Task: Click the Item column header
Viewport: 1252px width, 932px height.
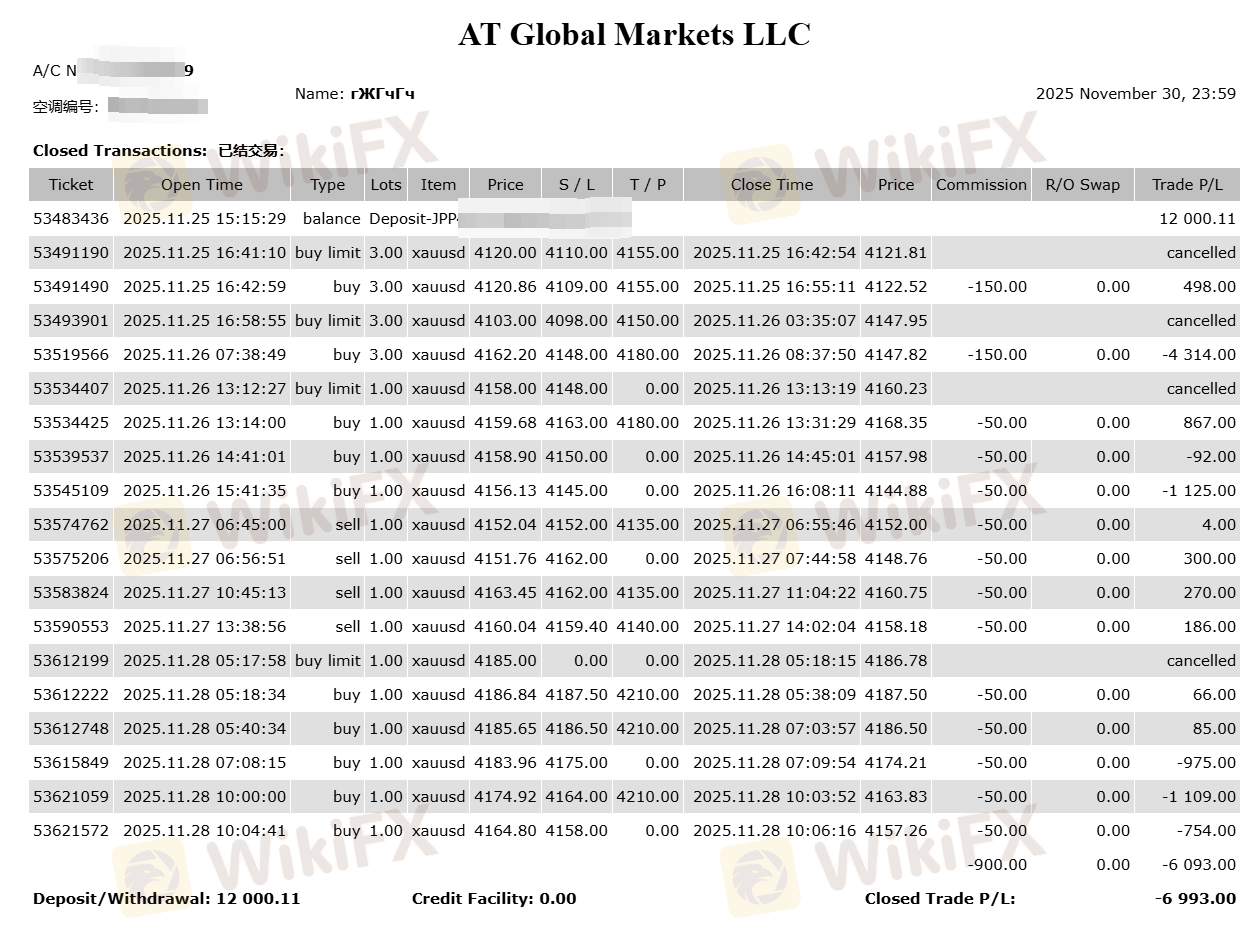Action: pyautogui.click(x=438, y=184)
